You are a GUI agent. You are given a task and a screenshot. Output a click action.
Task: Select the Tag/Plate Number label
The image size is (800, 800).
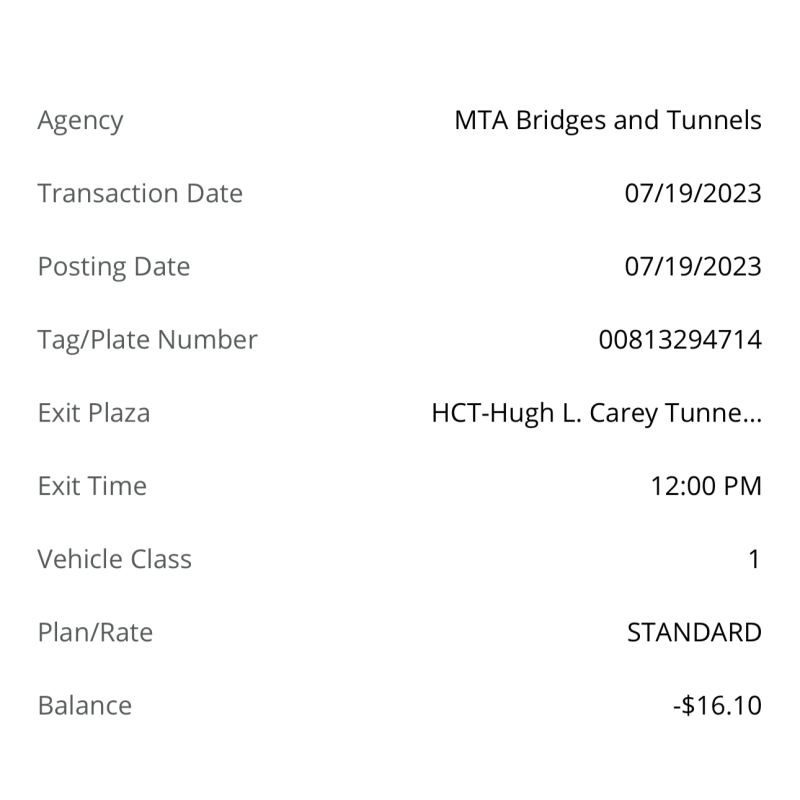[x=147, y=340]
